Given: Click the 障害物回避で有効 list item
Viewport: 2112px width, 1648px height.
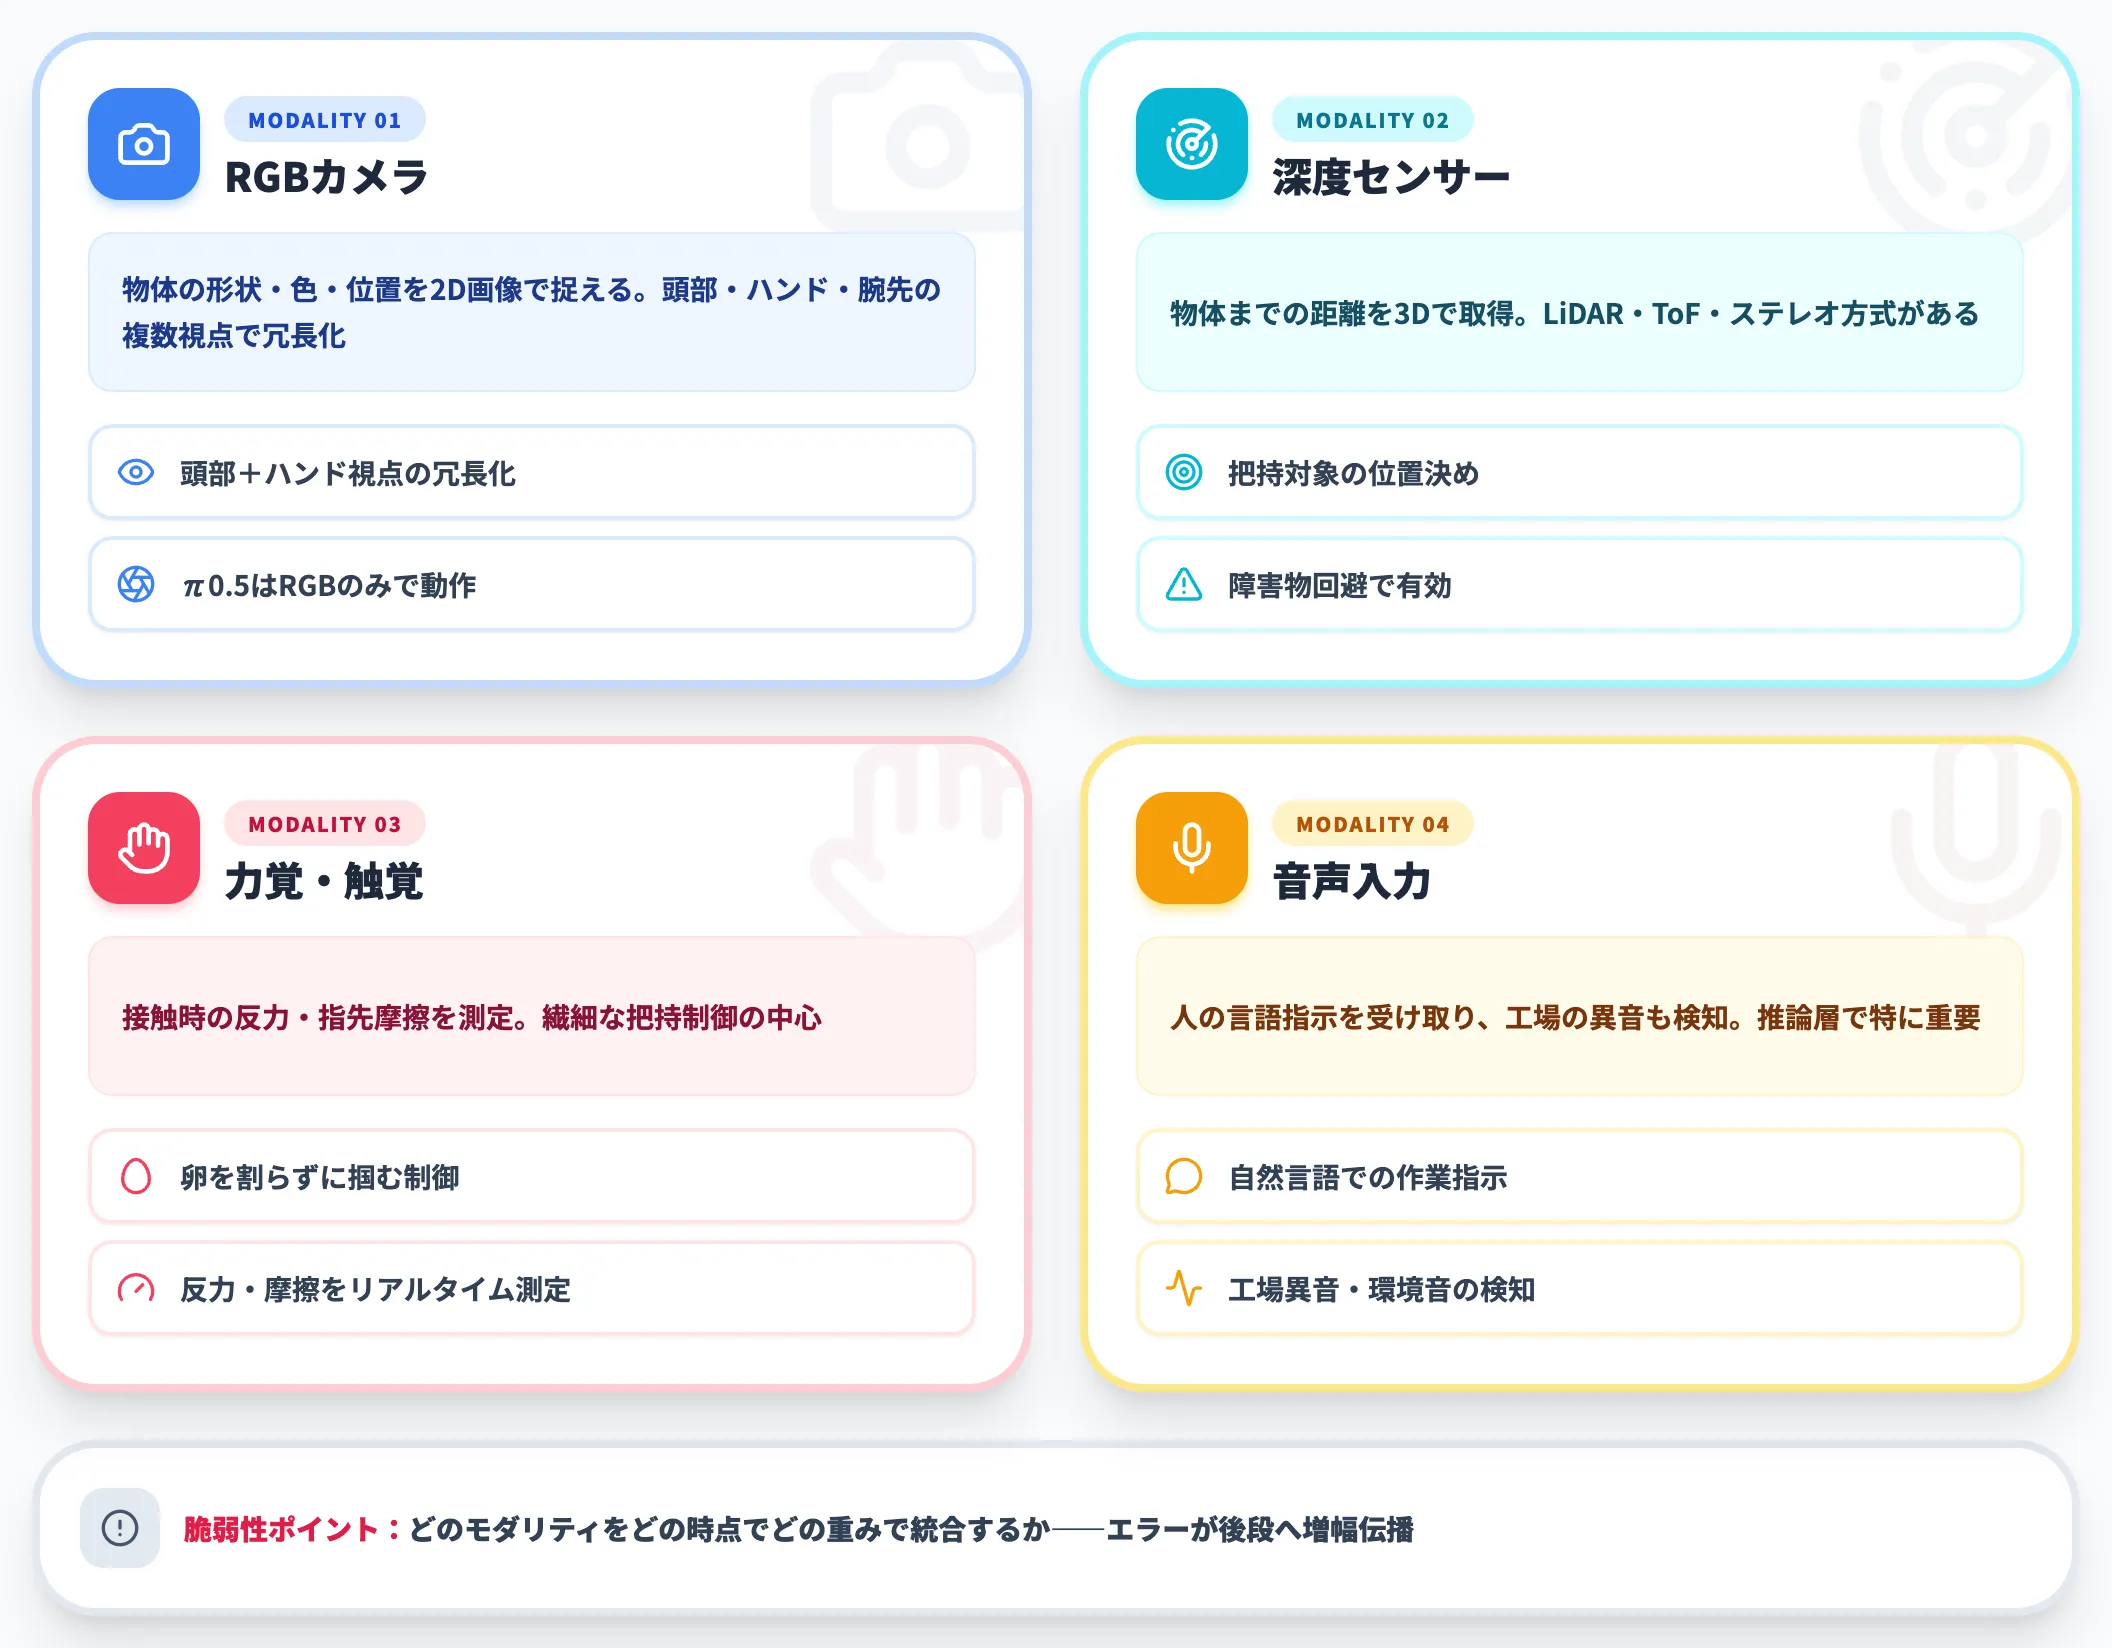Looking at the screenshot, I should pos(1580,584).
